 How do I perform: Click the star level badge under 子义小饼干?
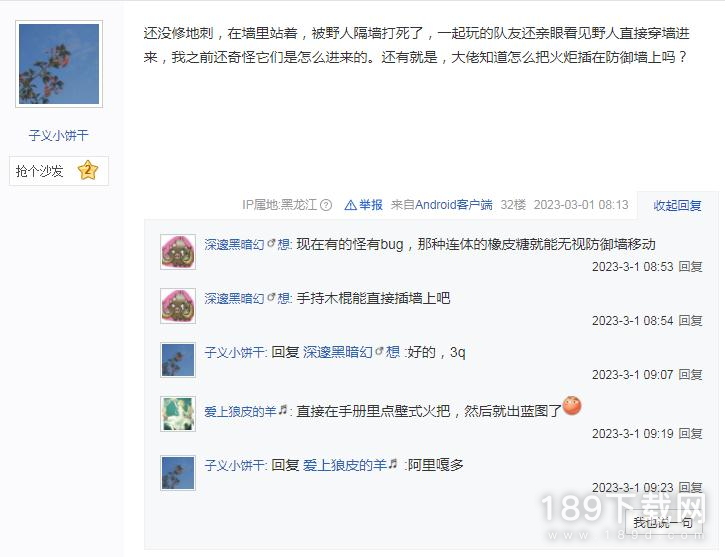[x=88, y=171]
